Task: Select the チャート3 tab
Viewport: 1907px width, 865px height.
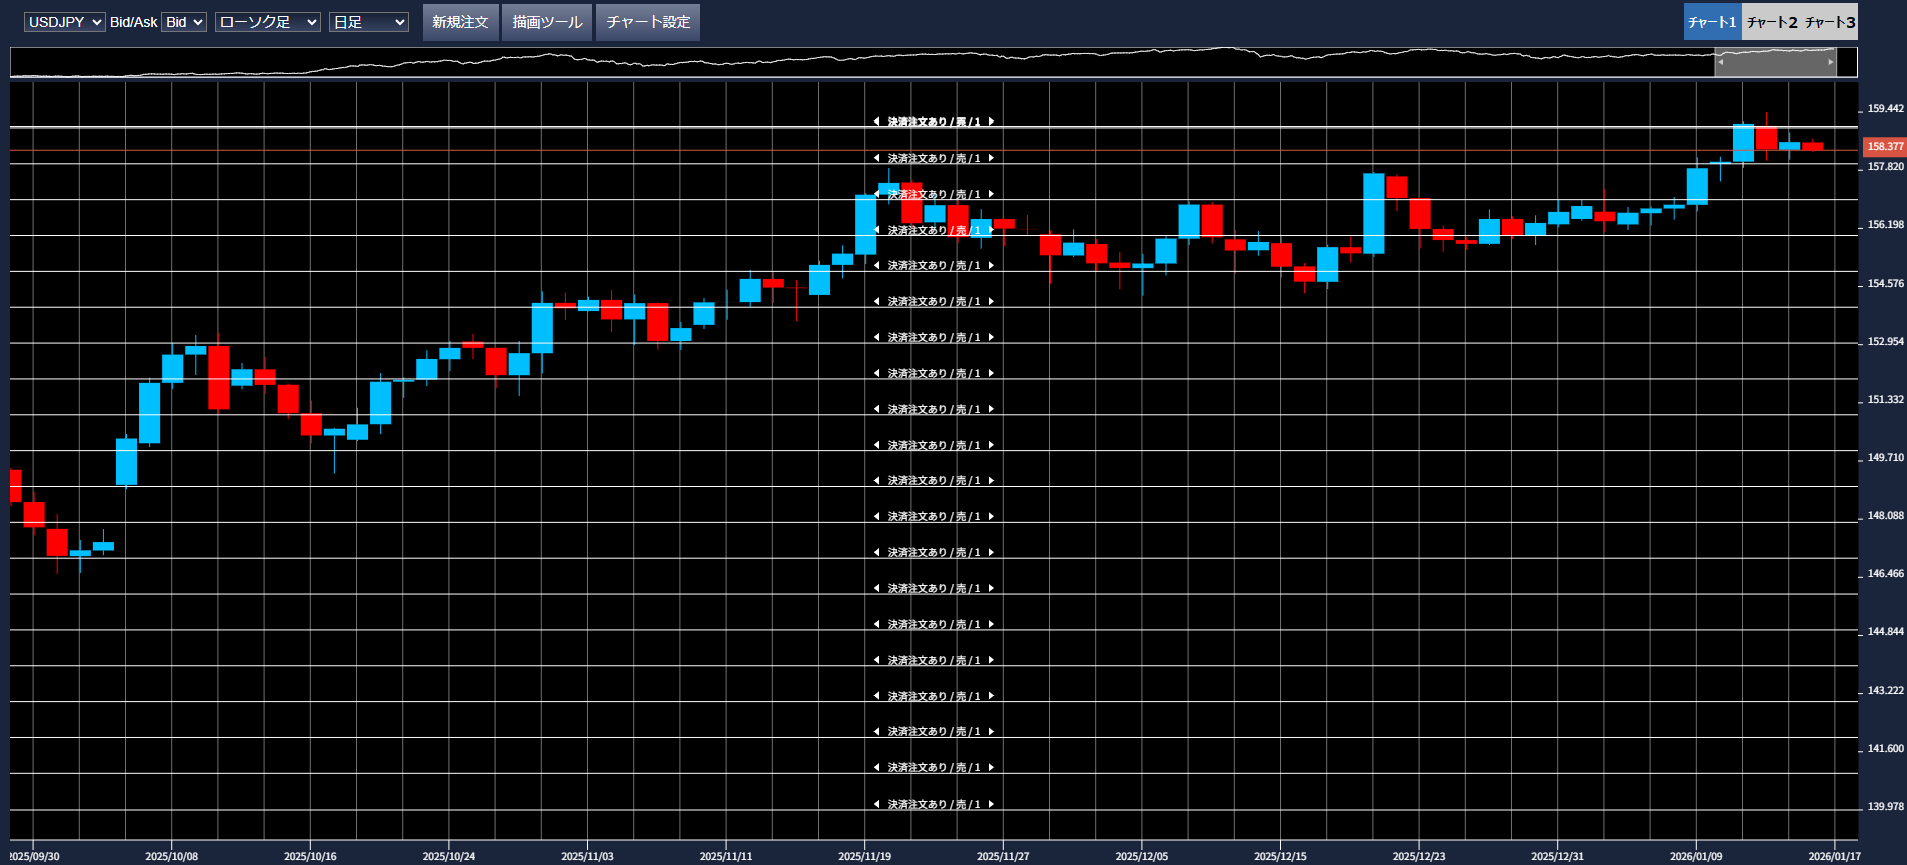Action: [1830, 22]
